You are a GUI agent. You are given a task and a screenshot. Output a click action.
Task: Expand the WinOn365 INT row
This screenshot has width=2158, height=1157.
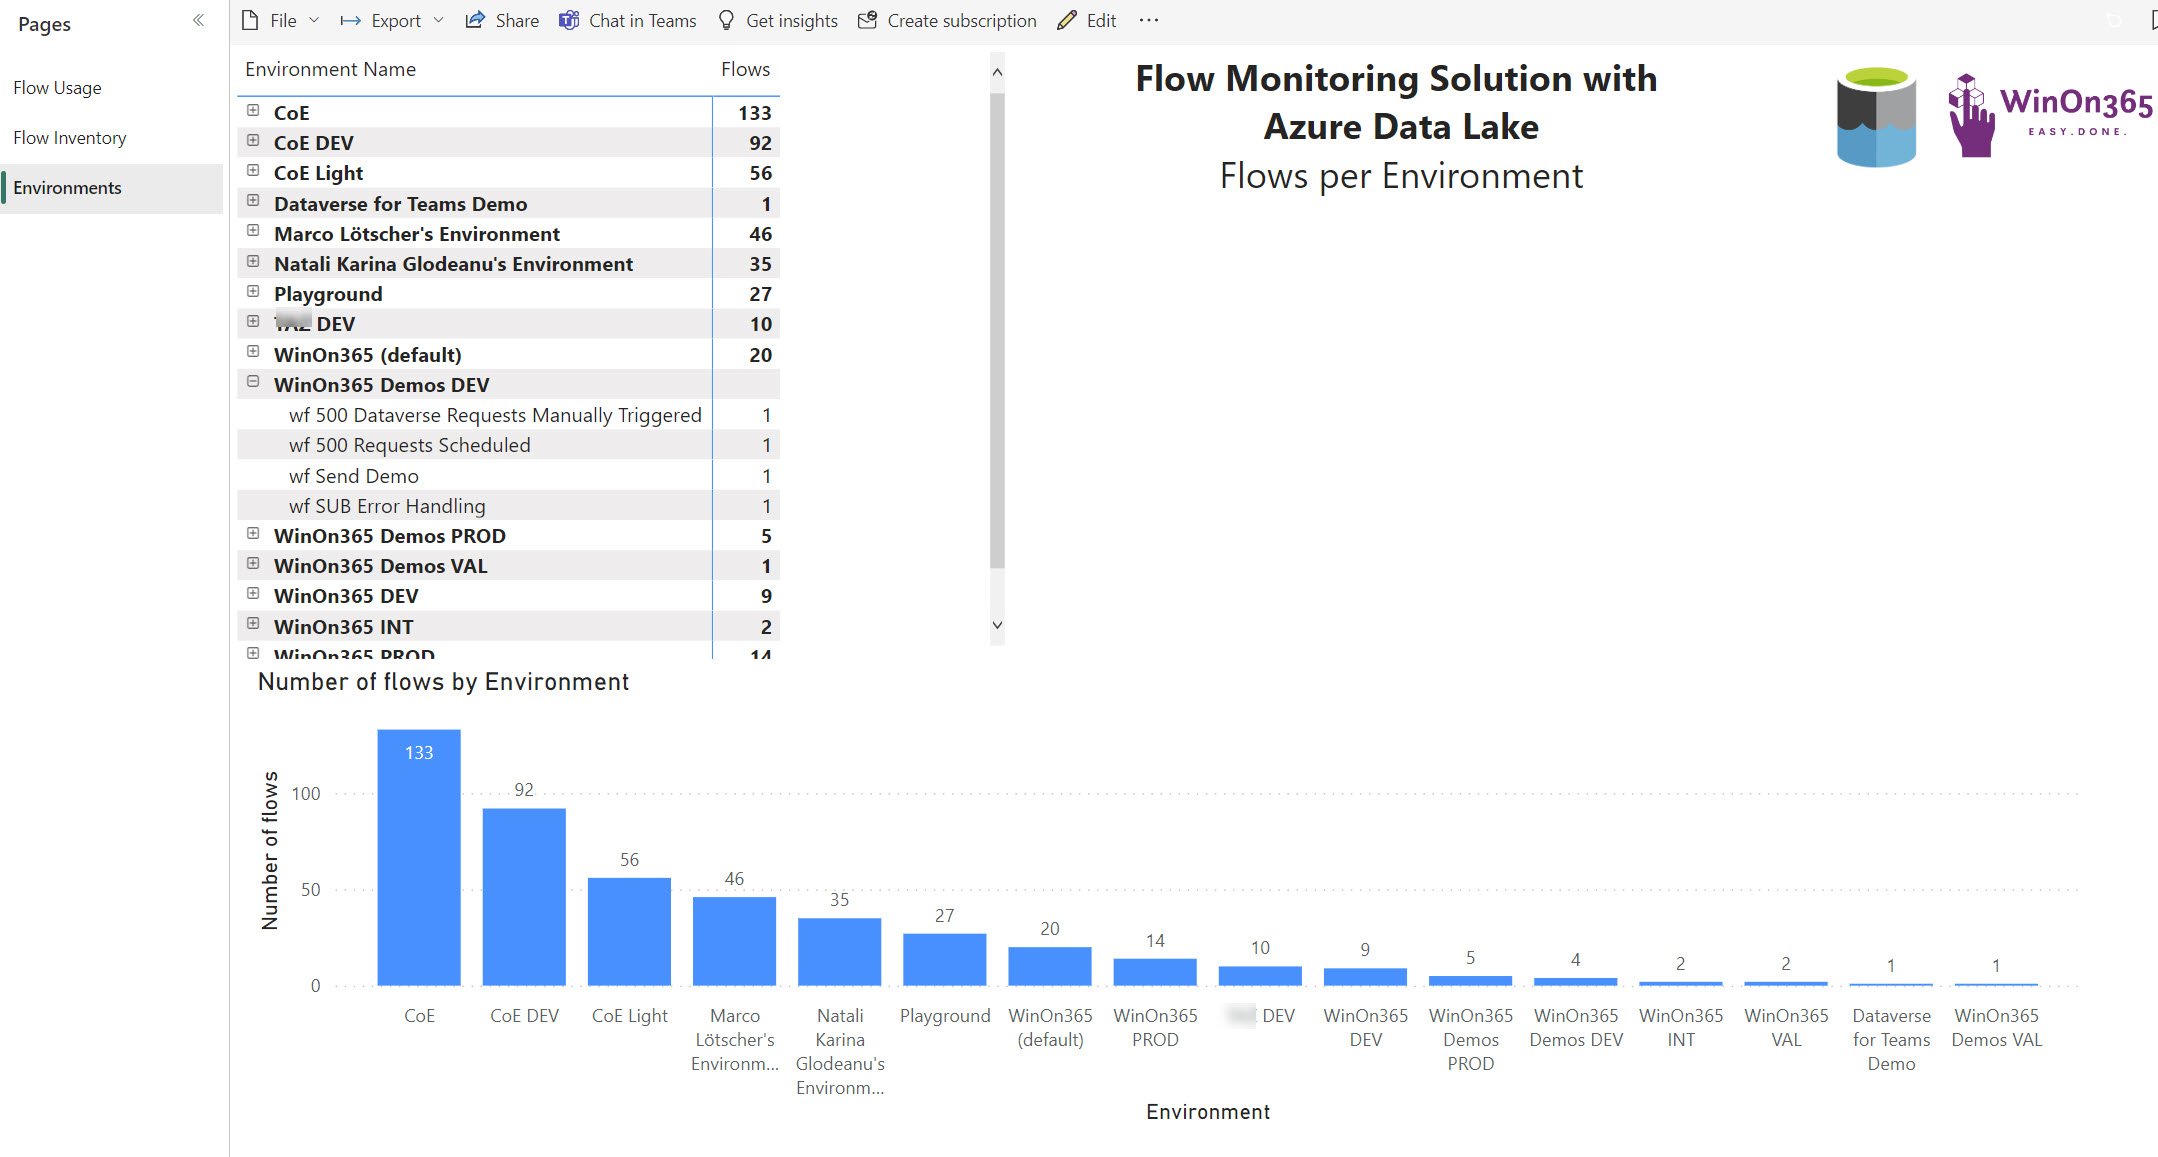[253, 623]
